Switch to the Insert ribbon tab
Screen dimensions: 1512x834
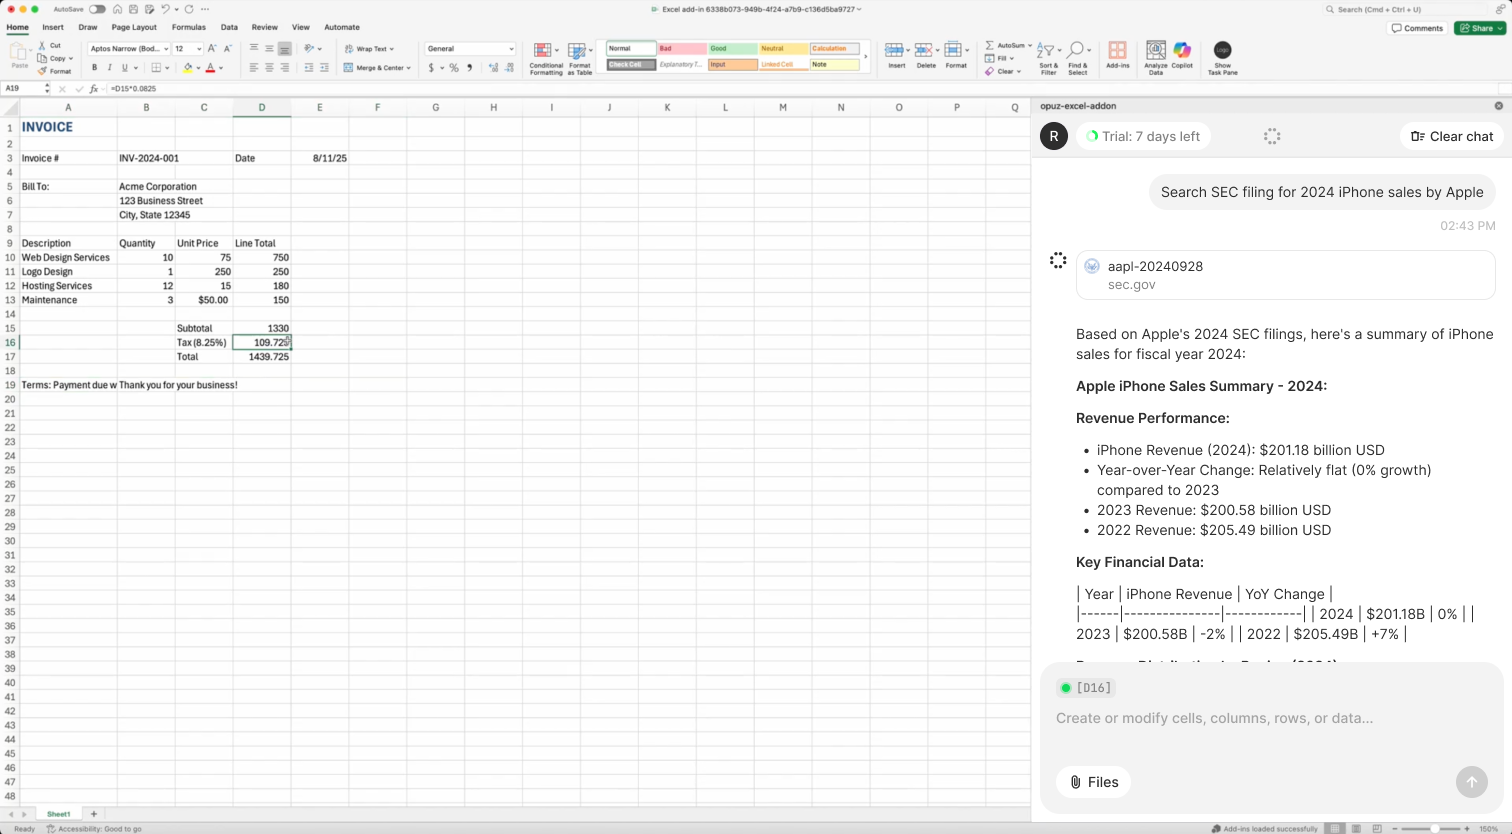53,27
